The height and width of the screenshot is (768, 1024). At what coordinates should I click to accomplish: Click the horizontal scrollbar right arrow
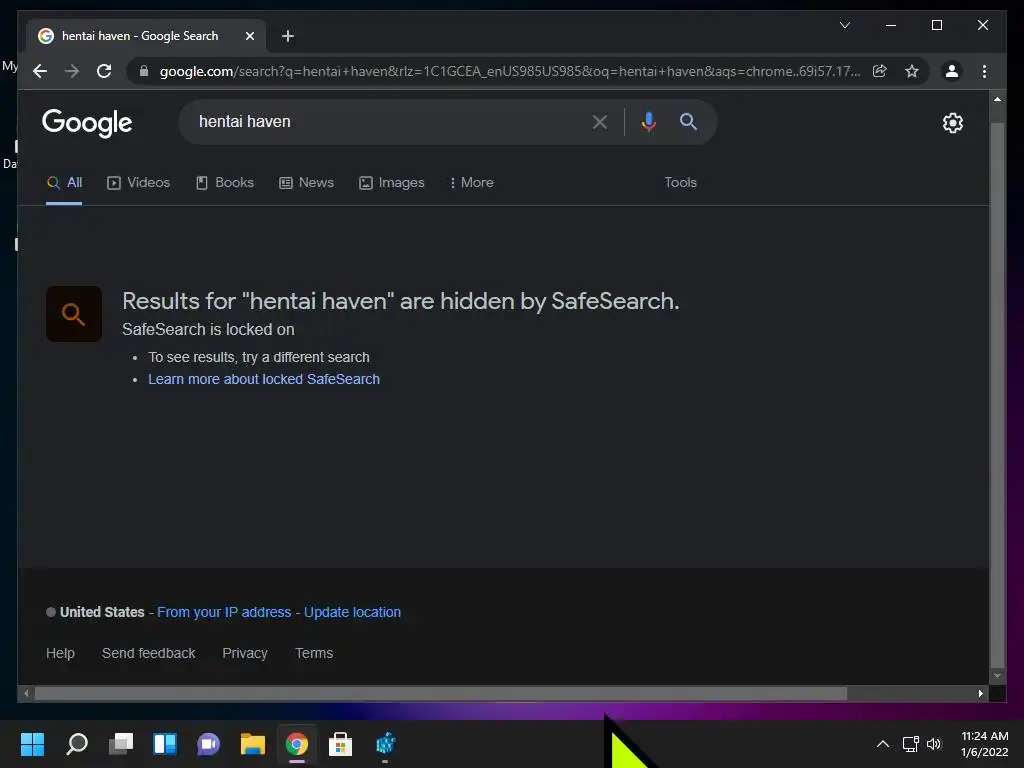(x=981, y=694)
